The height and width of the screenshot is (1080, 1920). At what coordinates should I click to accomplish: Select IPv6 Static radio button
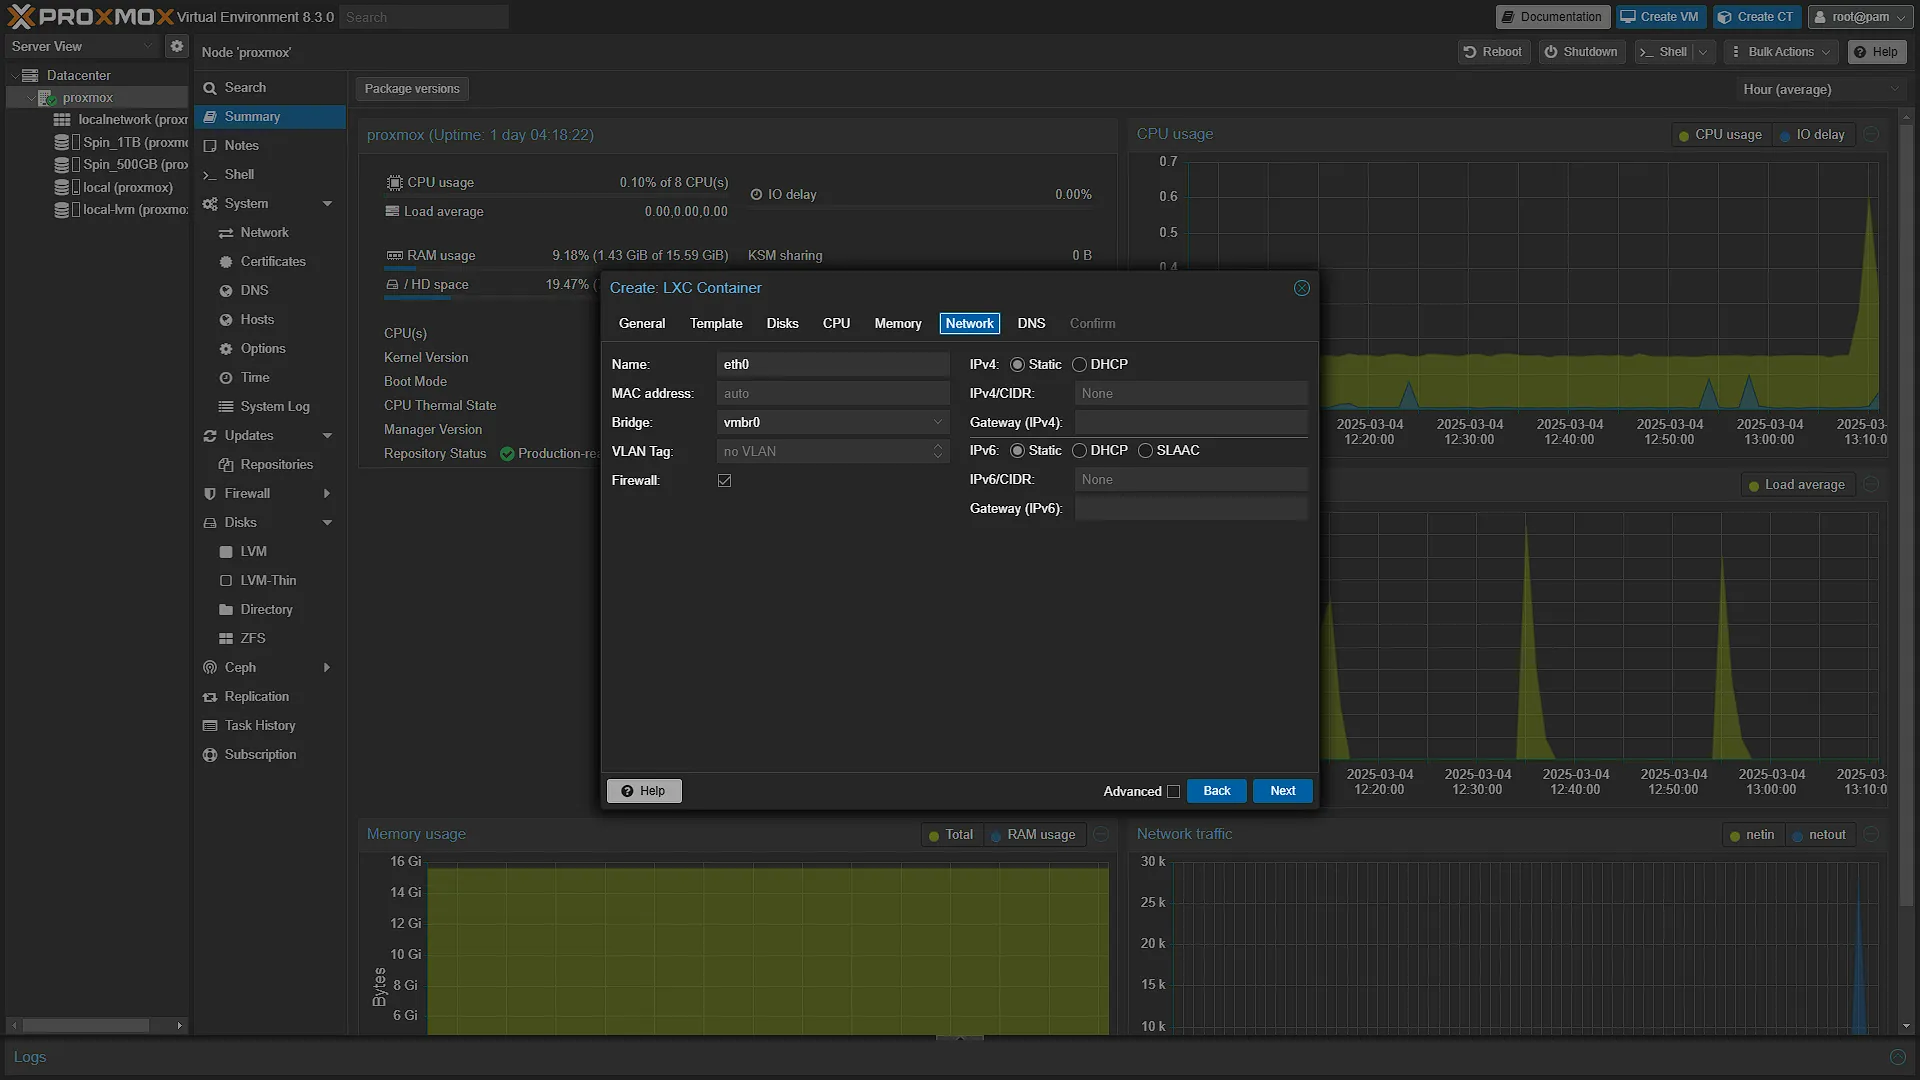[1017, 451]
